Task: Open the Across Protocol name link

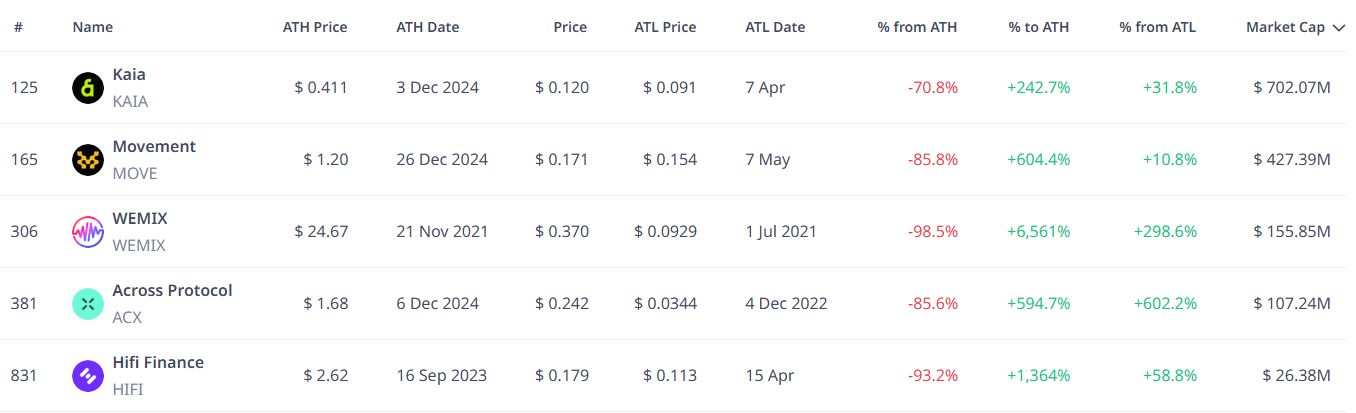Action: [x=172, y=290]
